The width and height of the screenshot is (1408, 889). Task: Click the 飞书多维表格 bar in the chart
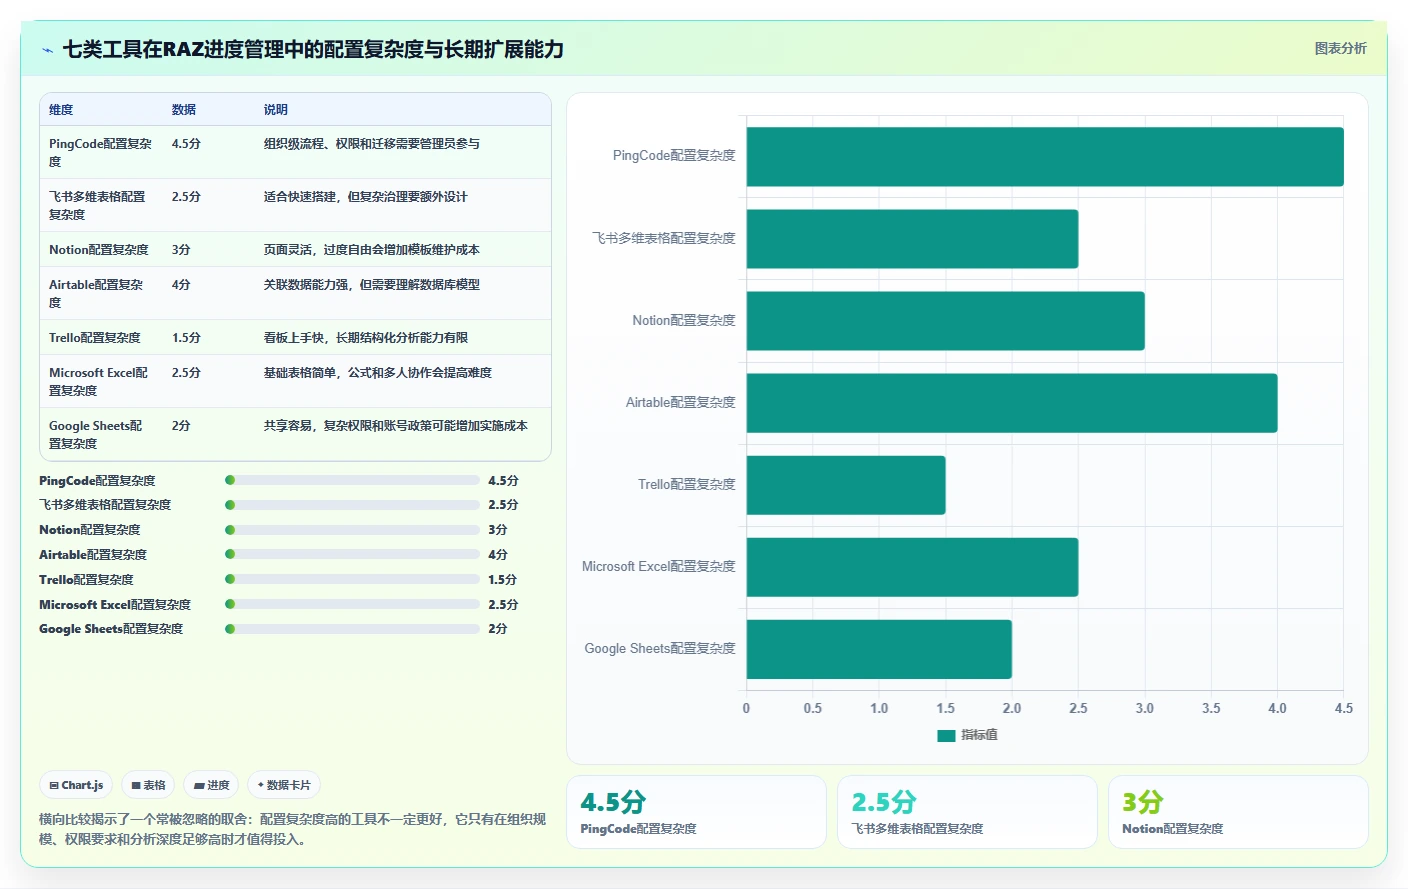click(x=912, y=239)
